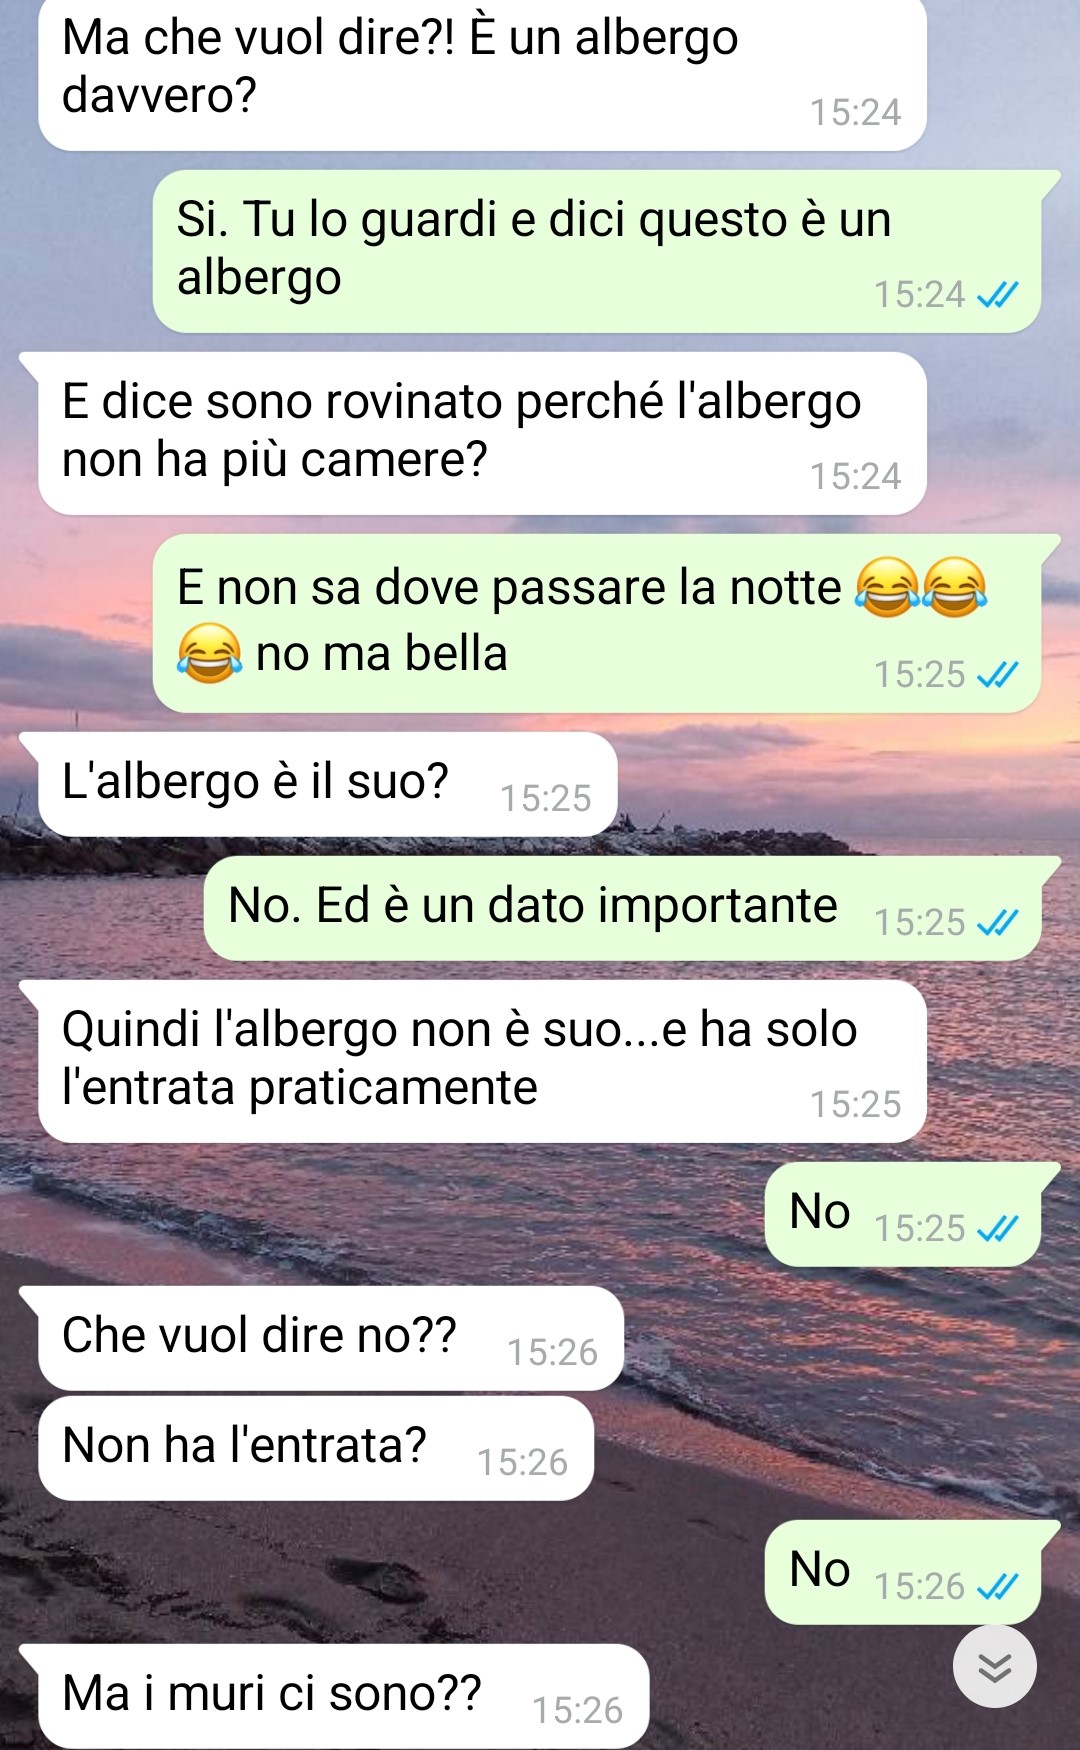1080x1750 pixels.
Task: Click the second laughing emoji after 'la notte'
Action: tap(954, 587)
